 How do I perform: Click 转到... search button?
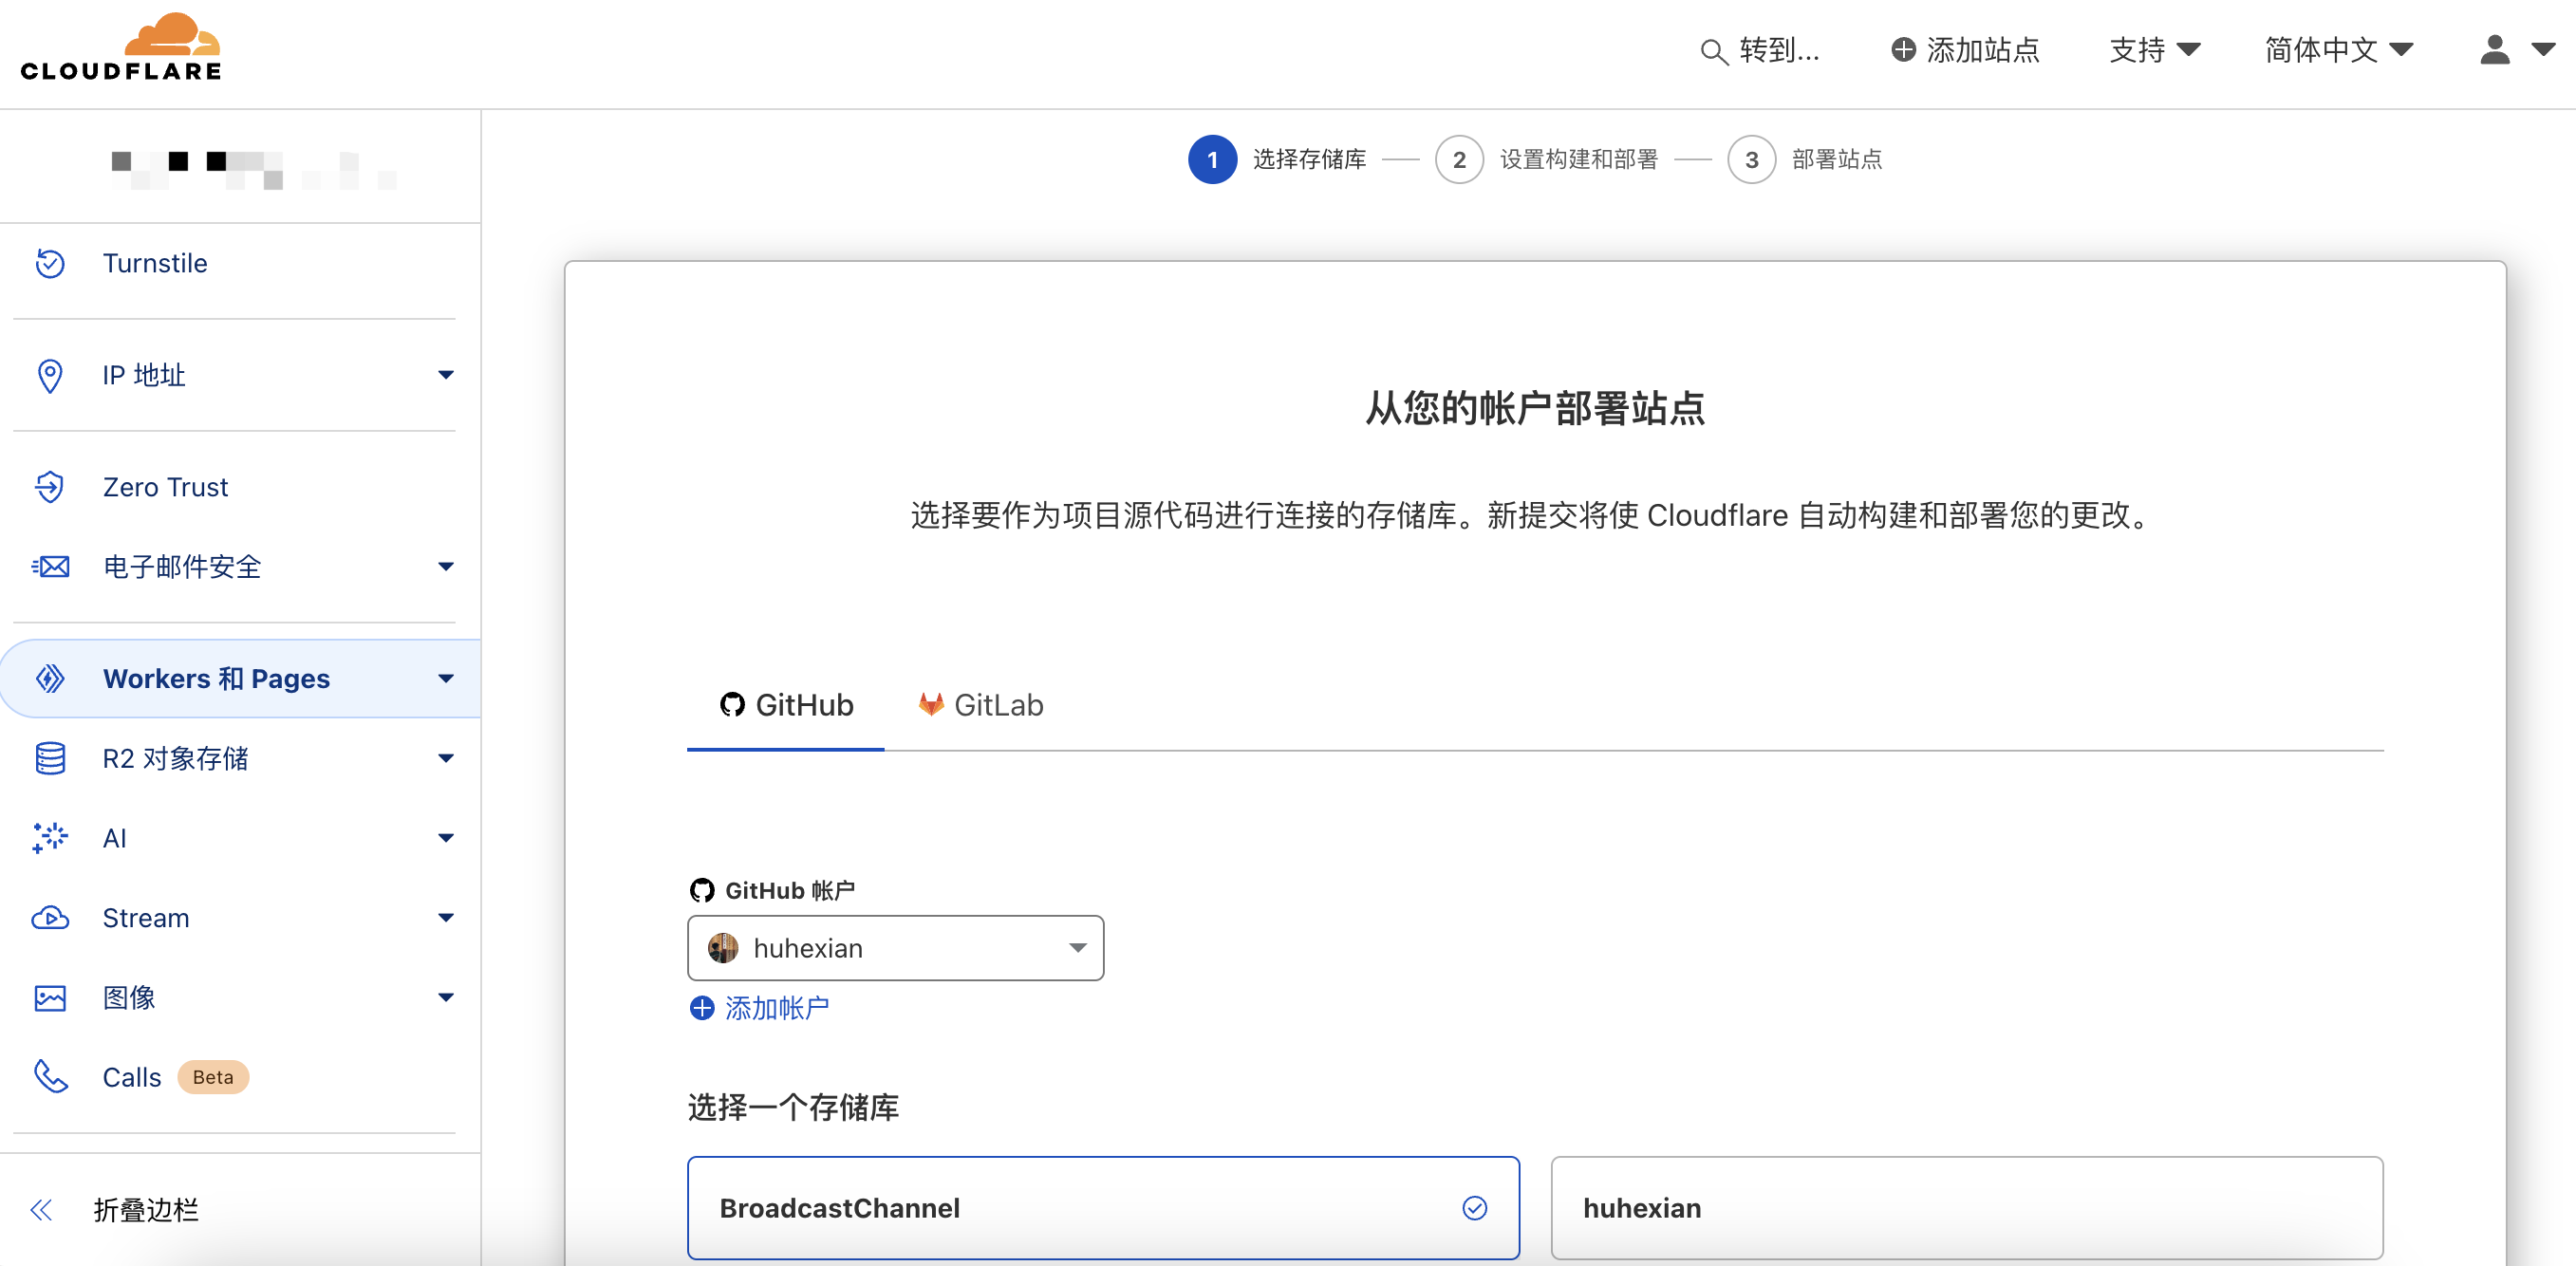[x=1760, y=49]
